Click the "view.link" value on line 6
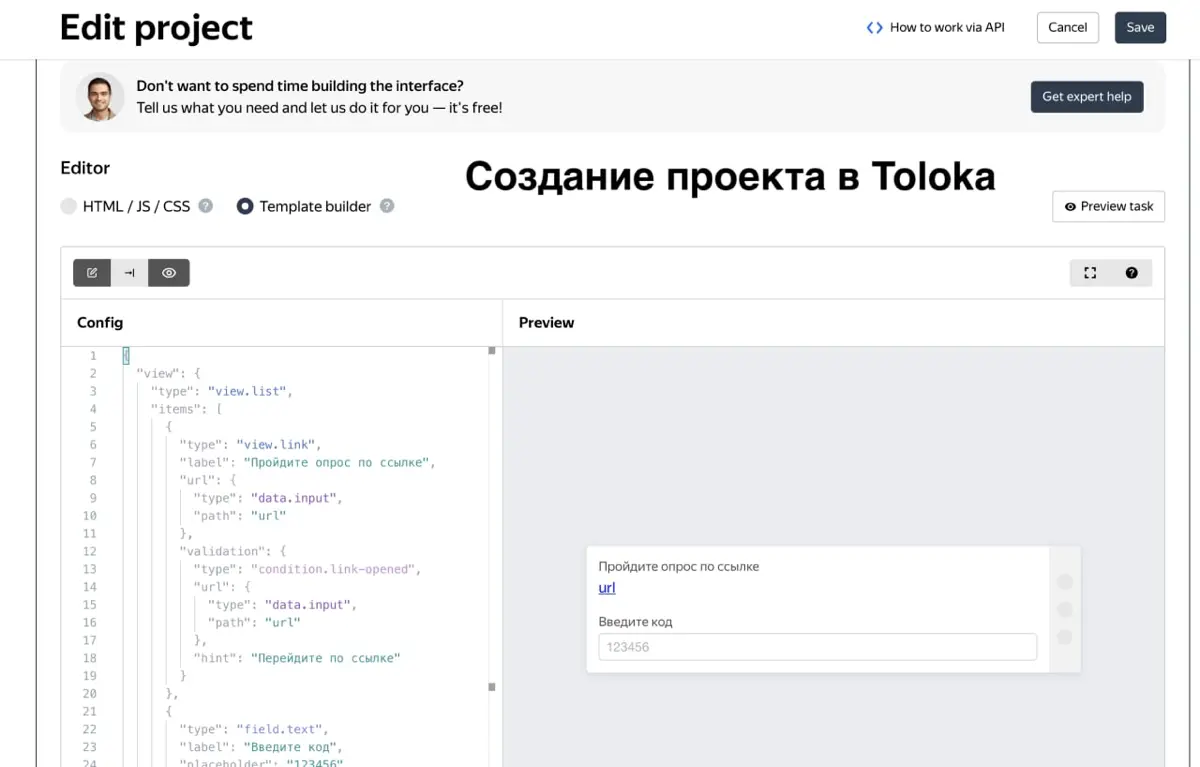Screen dimensions: 1200x767 click(276, 444)
